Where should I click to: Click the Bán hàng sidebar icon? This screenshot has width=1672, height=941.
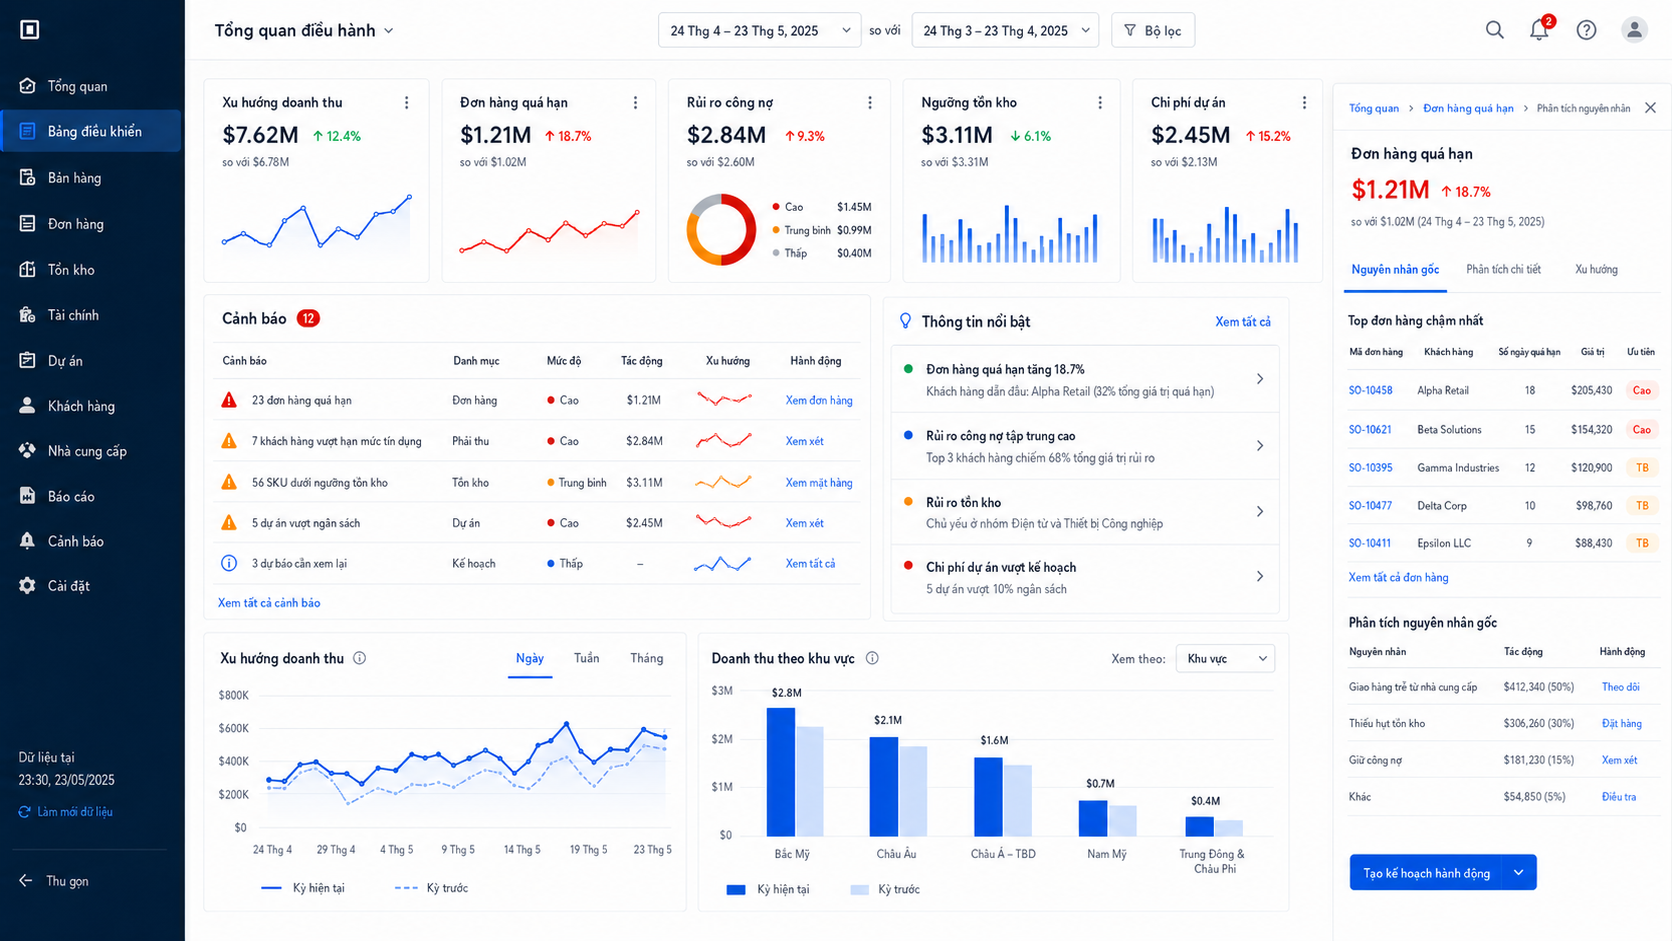click(28, 178)
